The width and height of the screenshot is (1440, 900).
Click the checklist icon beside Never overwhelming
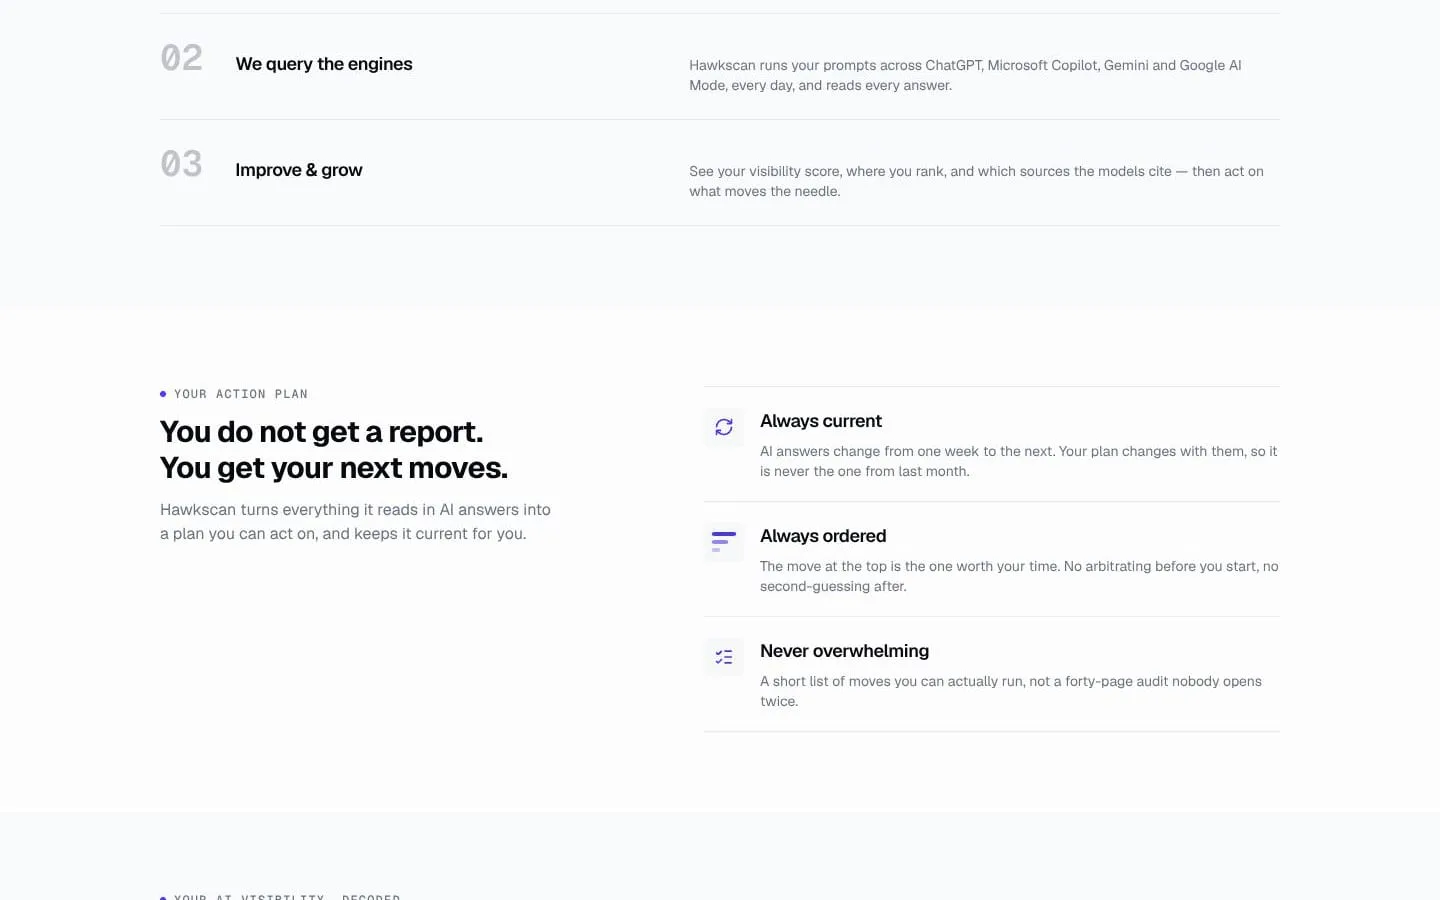click(x=724, y=657)
